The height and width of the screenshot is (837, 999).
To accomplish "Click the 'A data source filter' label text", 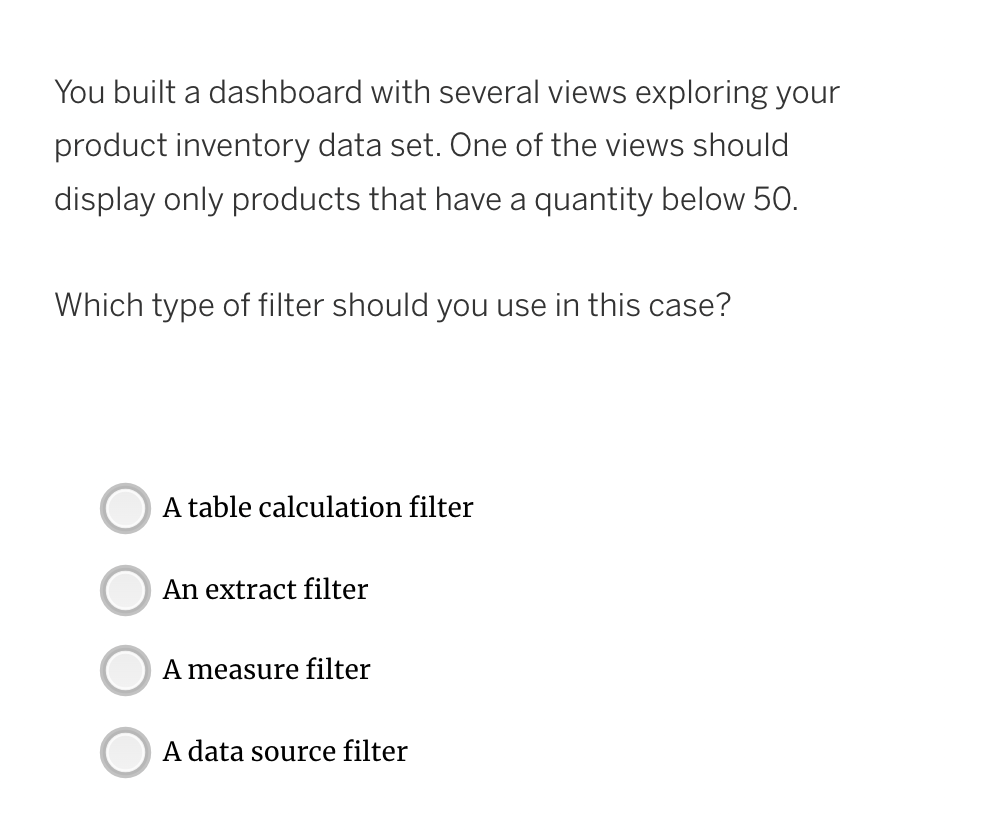I will (x=285, y=751).
